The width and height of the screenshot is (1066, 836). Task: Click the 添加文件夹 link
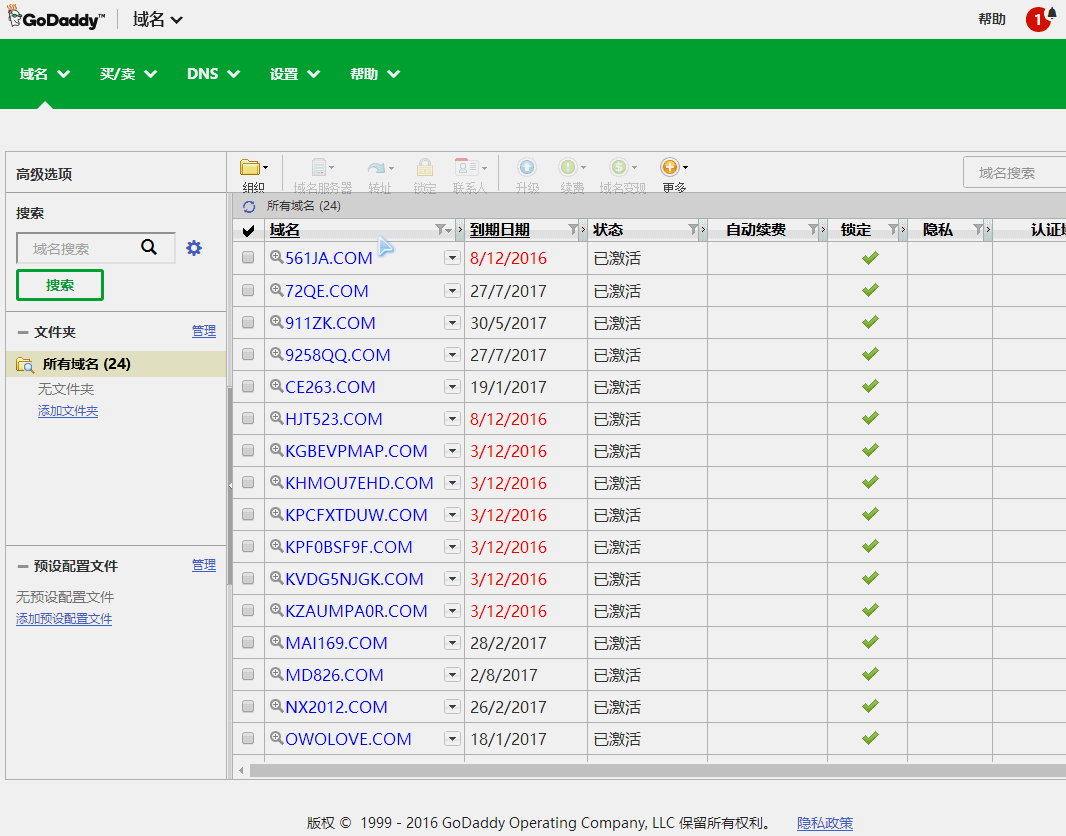(68, 411)
